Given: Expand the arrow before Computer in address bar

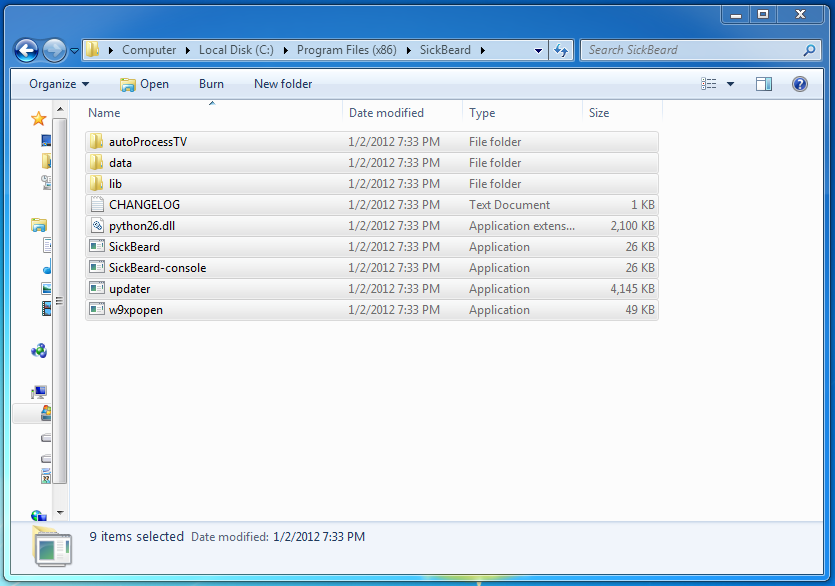Looking at the screenshot, I should coord(111,50).
